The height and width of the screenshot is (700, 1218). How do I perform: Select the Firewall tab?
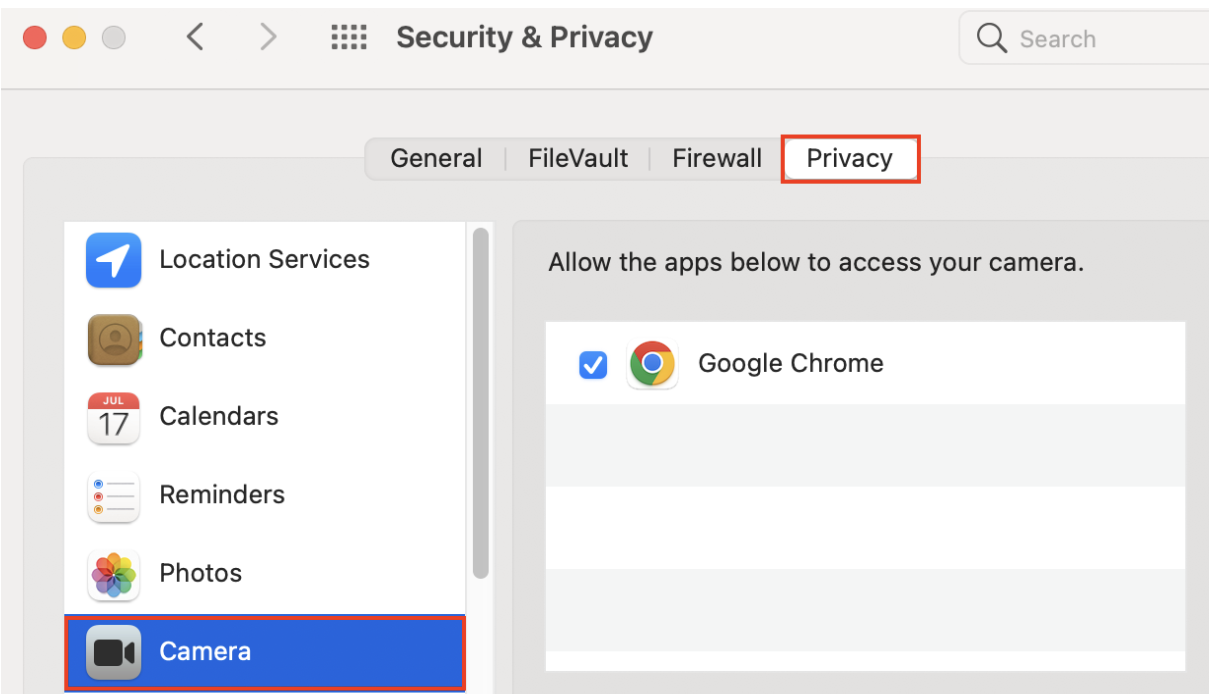click(x=717, y=159)
